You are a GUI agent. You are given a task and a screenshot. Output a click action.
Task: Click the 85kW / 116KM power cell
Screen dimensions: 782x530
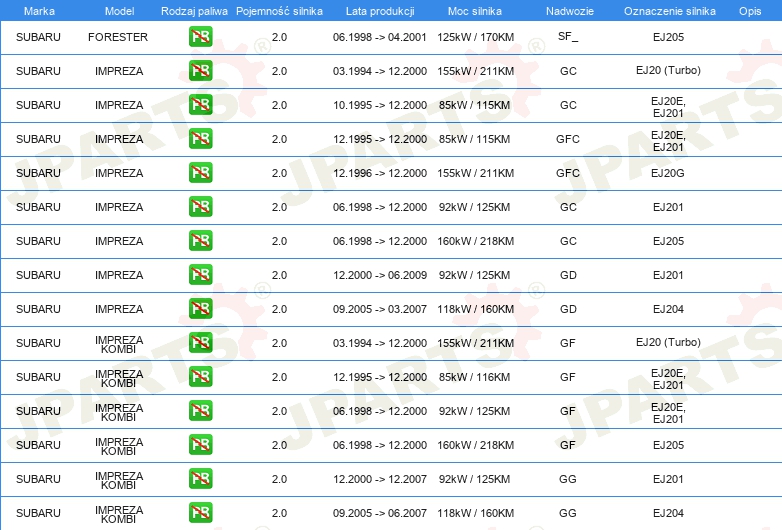tap(474, 377)
